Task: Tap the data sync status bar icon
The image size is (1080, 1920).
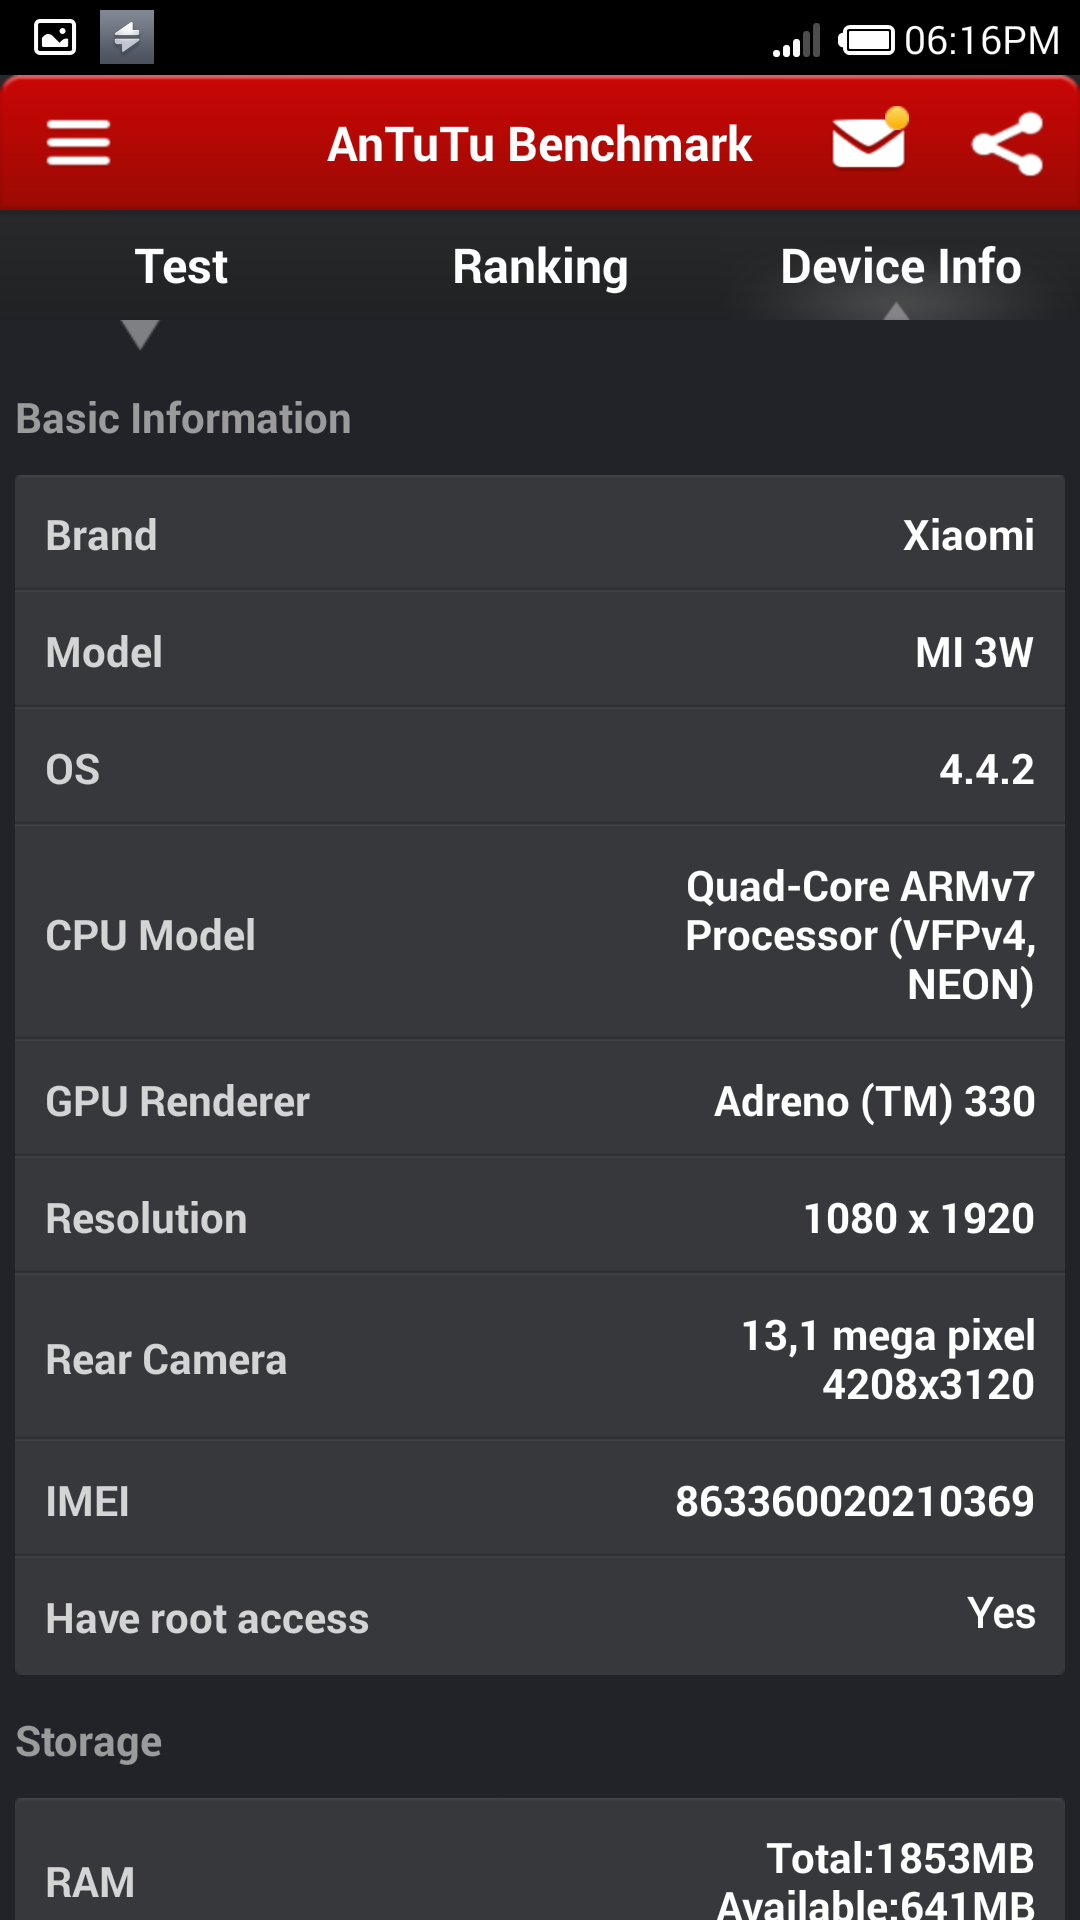Action: pyautogui.click(x=127, y=38)
